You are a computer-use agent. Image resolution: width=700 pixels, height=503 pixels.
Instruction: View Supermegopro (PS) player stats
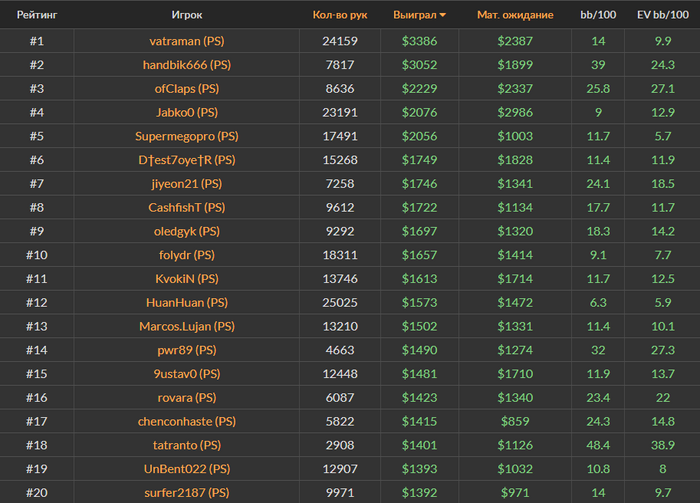coord(187,136)
